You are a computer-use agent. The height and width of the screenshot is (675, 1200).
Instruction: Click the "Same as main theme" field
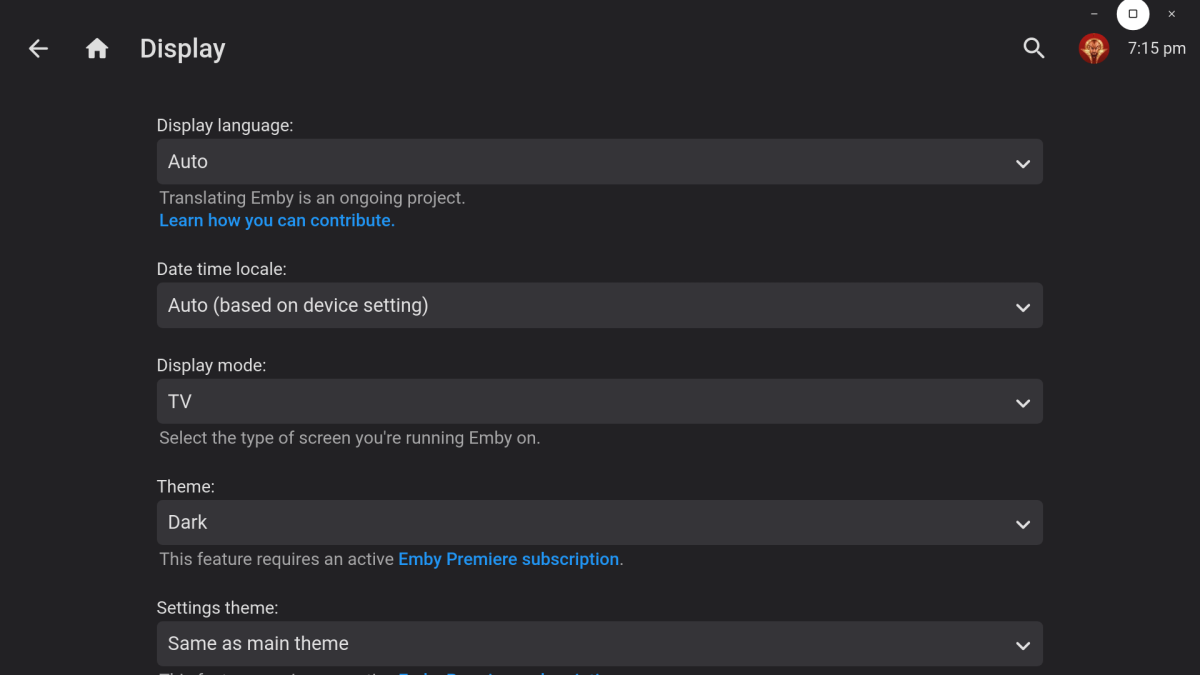point(600,644)
